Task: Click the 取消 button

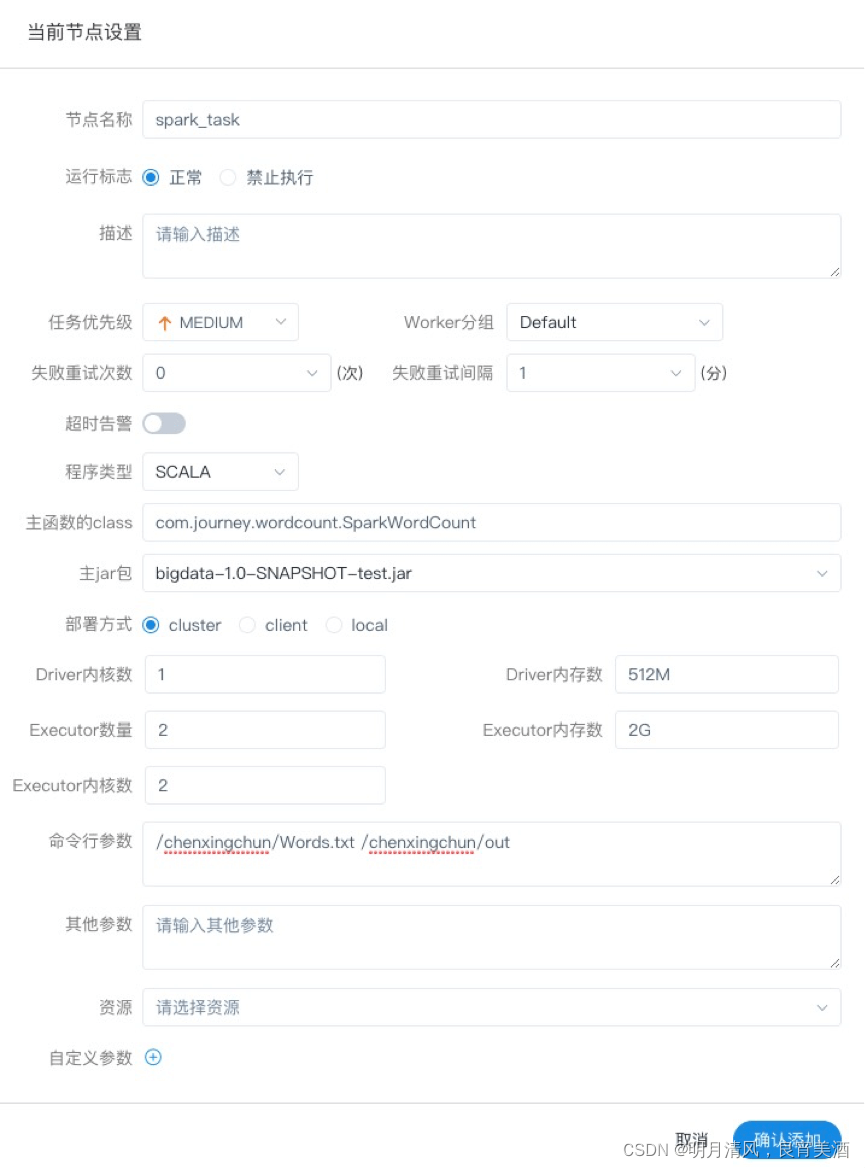Action: (691, 1140)
